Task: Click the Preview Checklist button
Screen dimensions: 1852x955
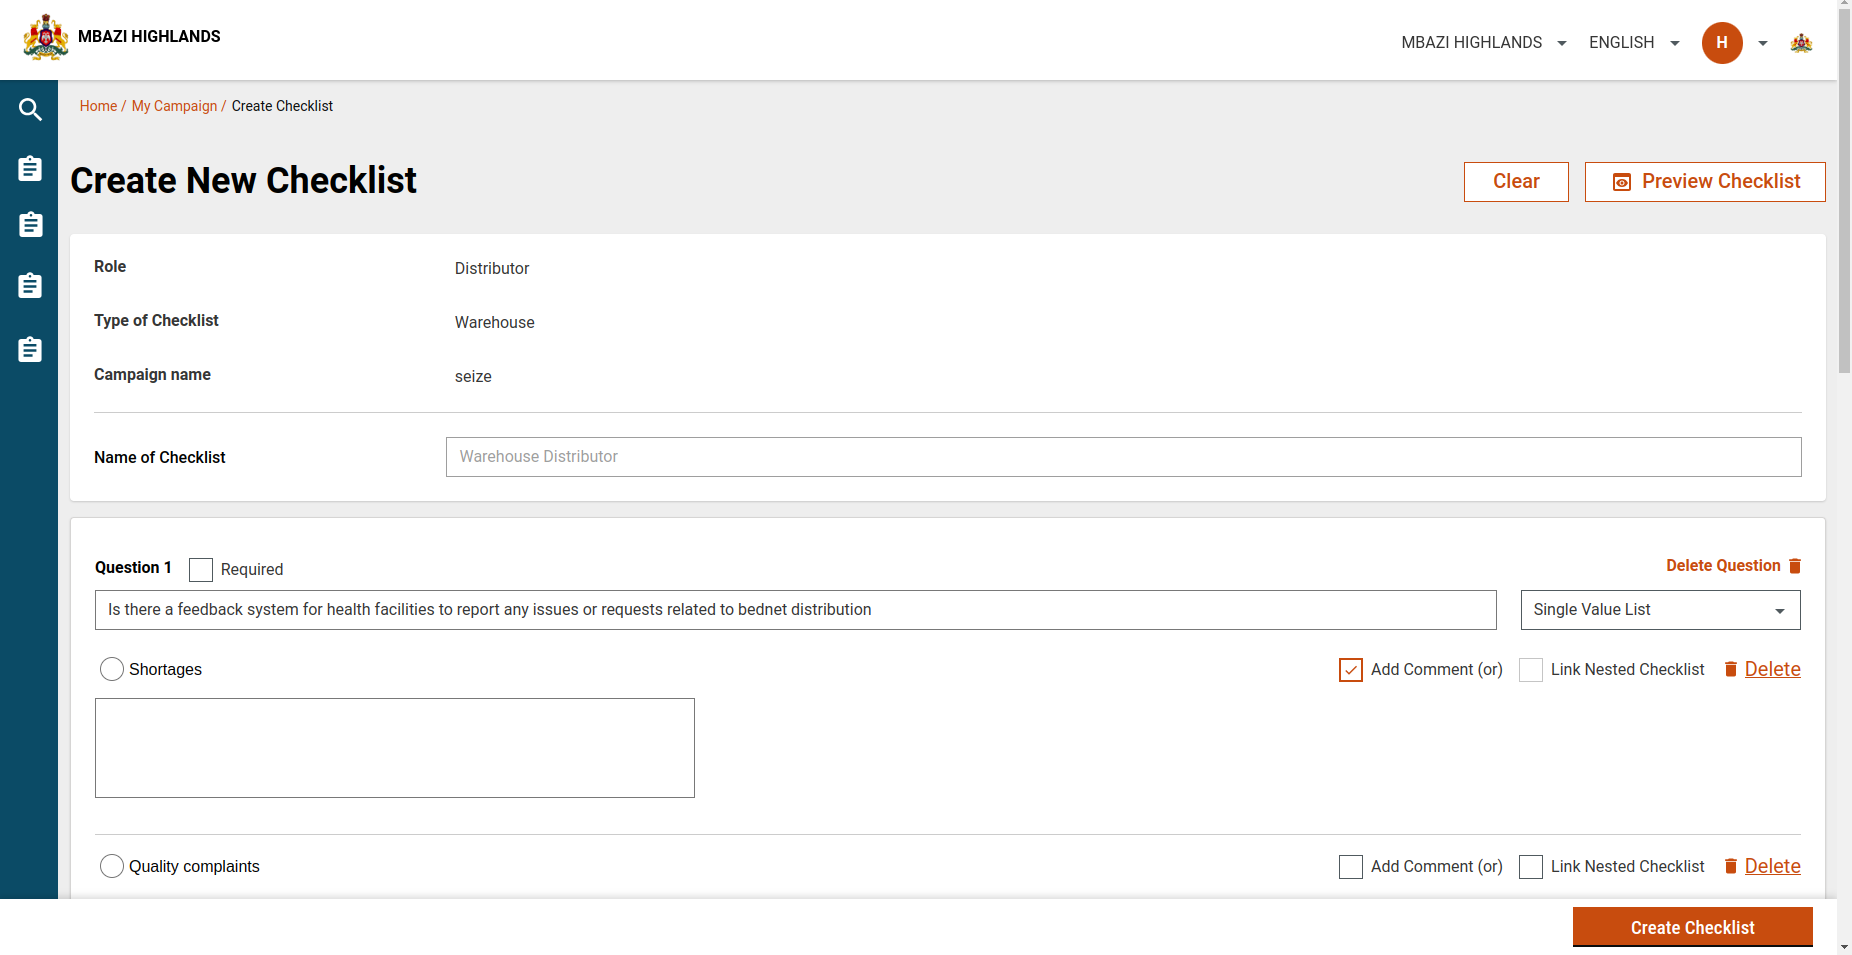Action: [1704, 182]
